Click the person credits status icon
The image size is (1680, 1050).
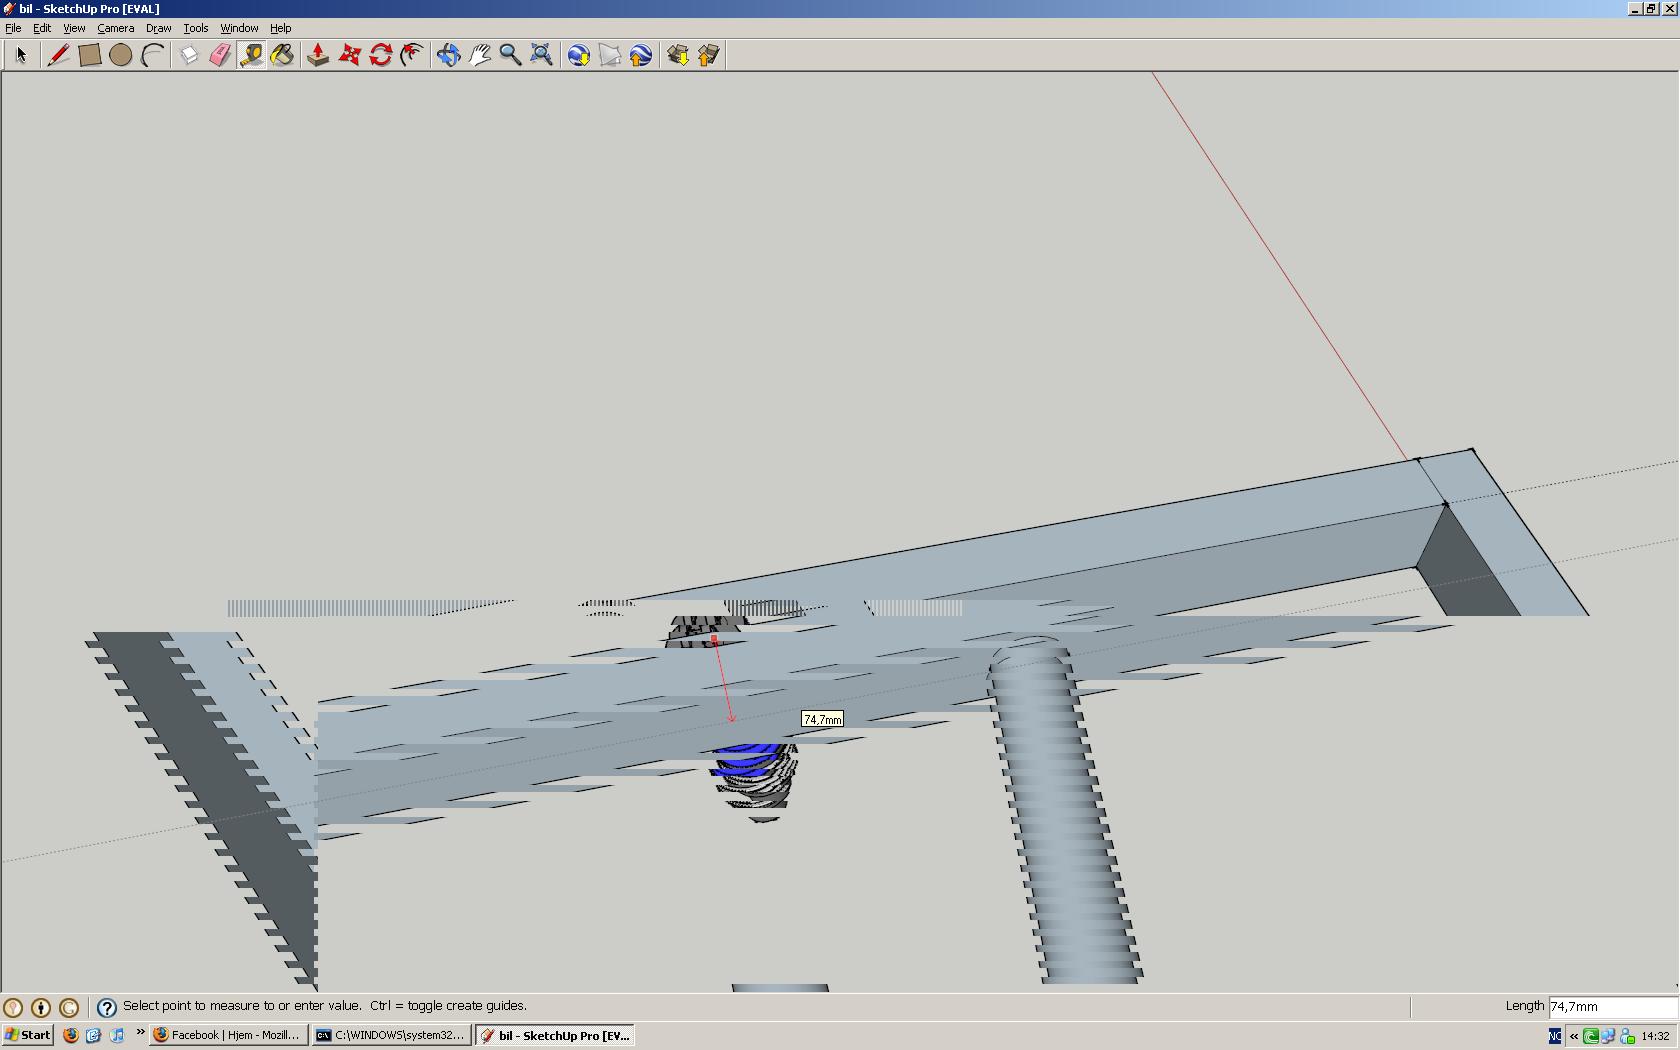click(x=41, y=1008)
